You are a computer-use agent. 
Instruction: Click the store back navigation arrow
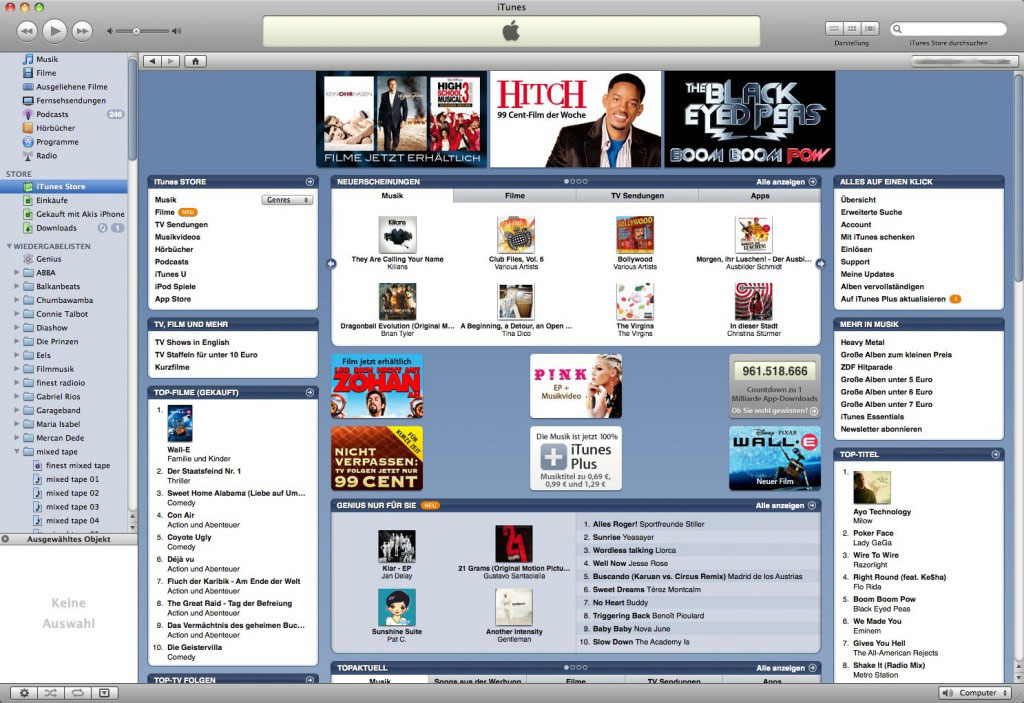click(152, 61)
